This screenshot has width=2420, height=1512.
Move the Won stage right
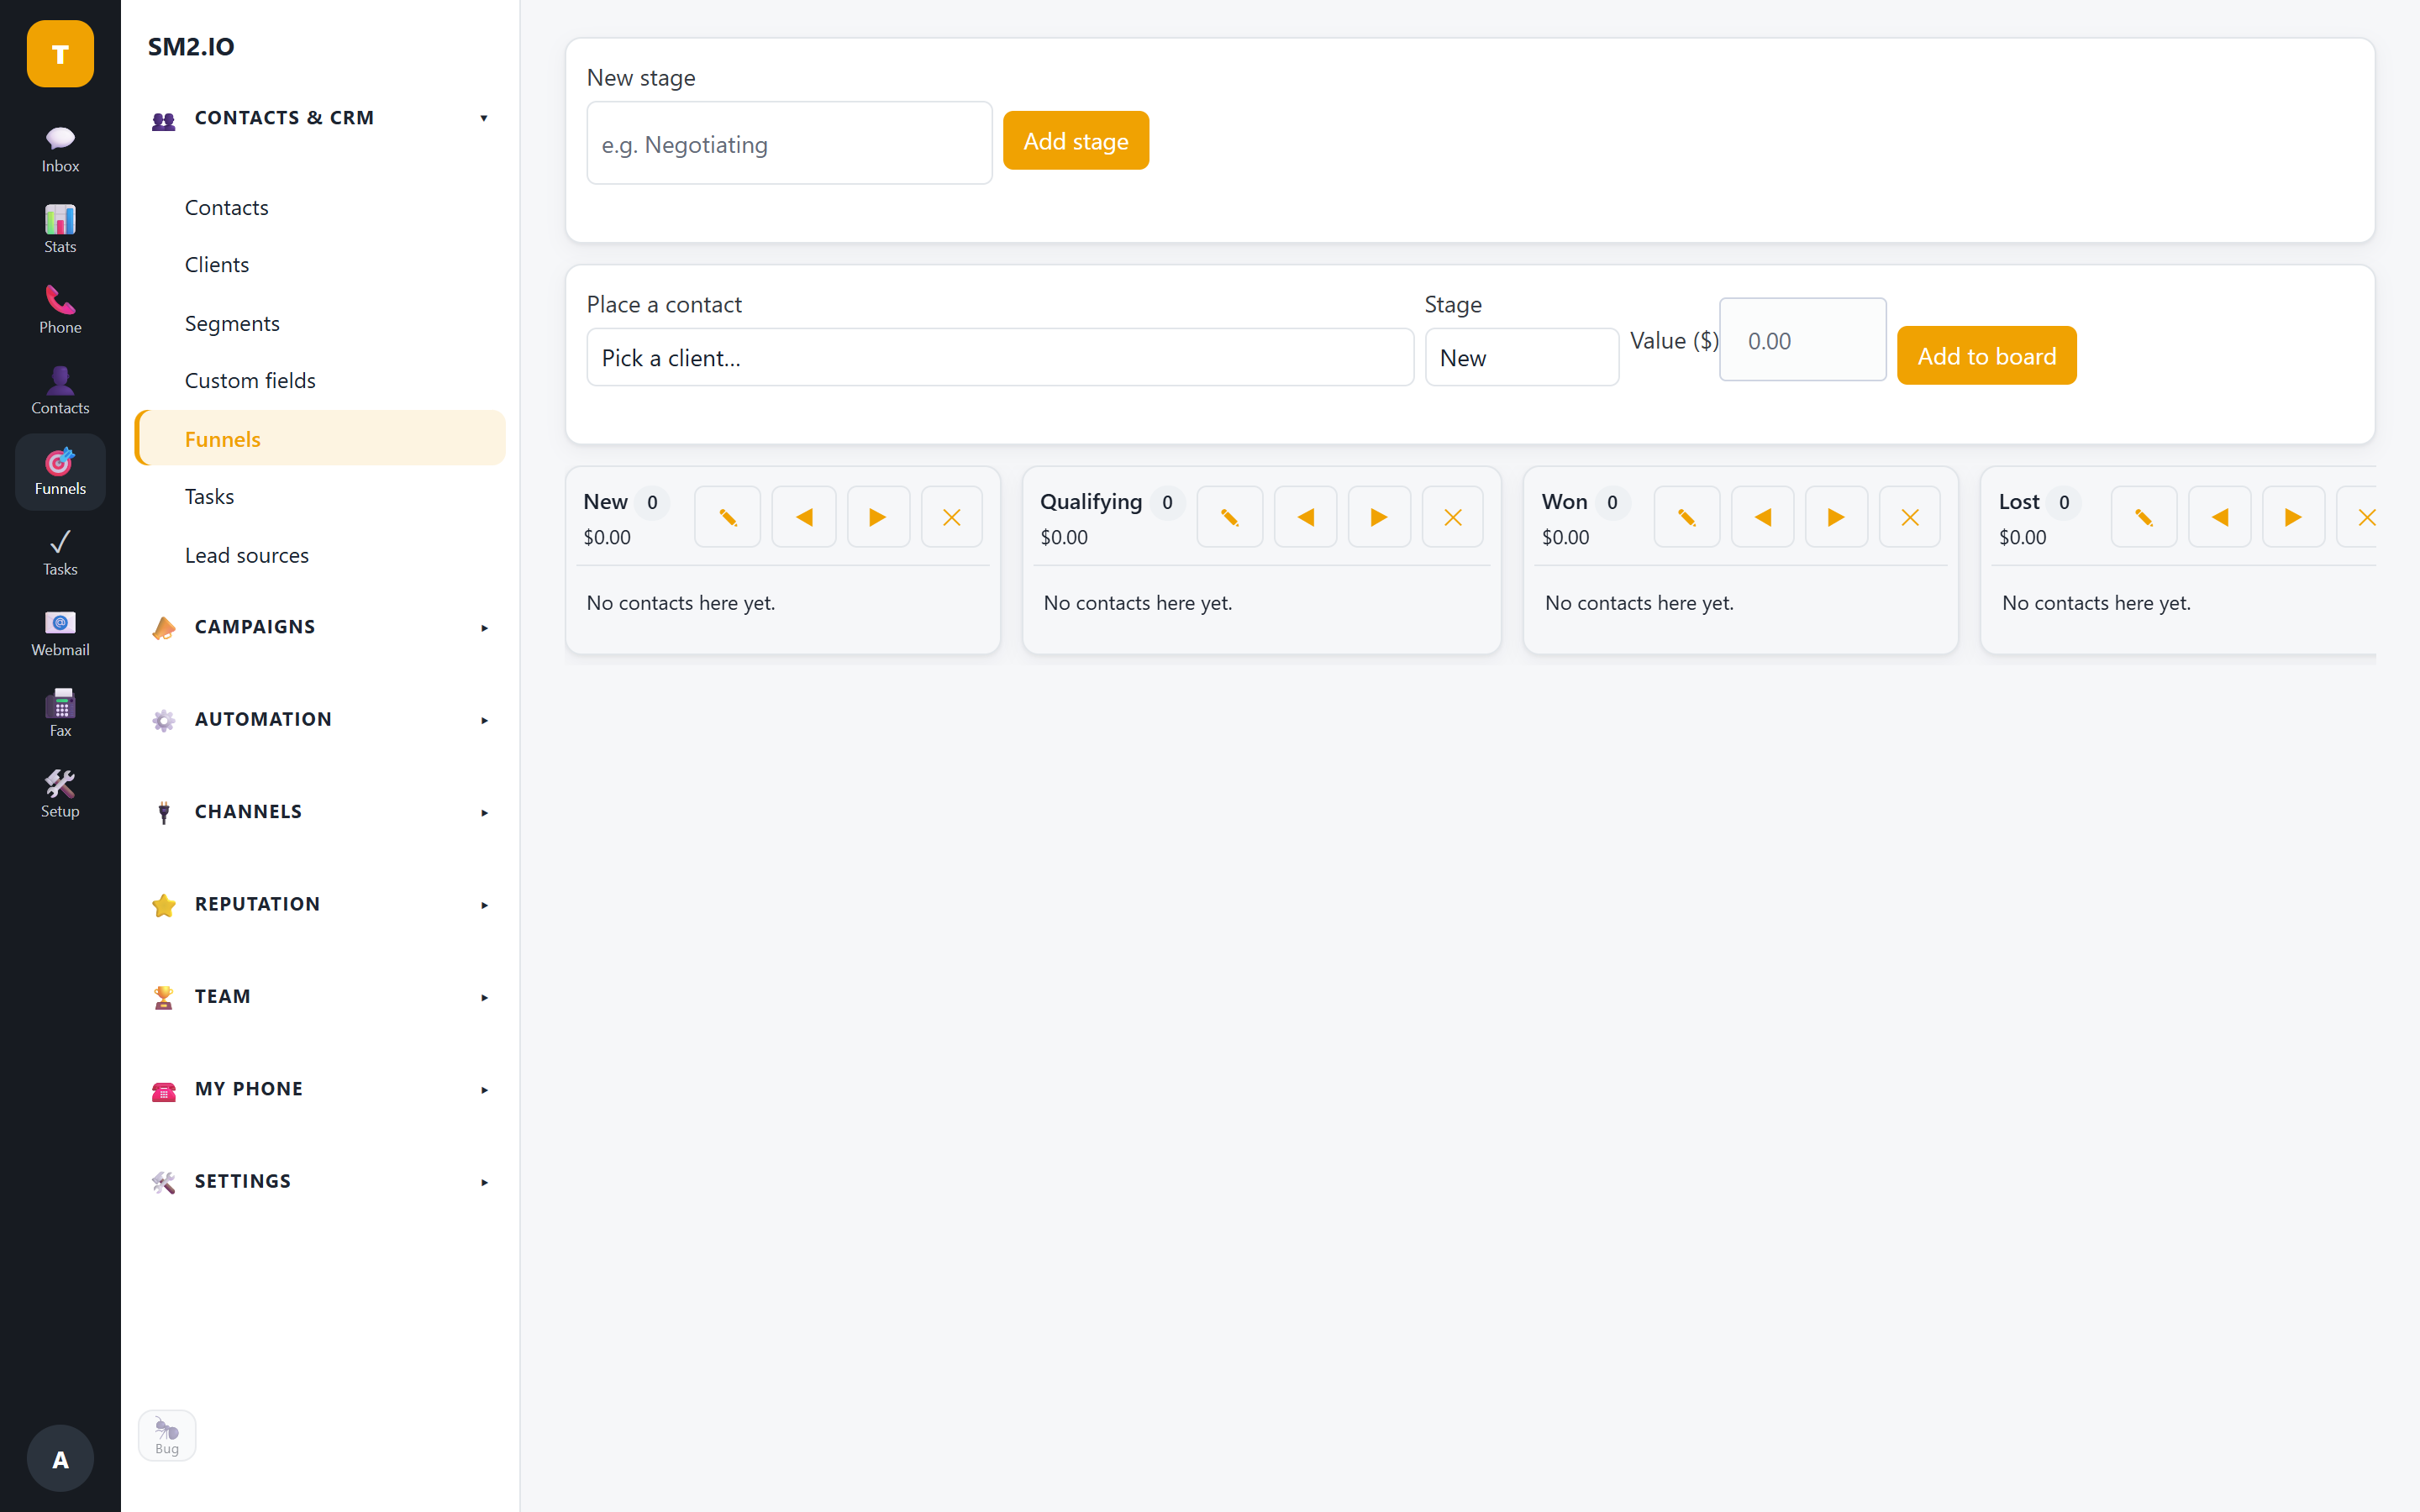pyautogui.click(x=1836, y=517)
